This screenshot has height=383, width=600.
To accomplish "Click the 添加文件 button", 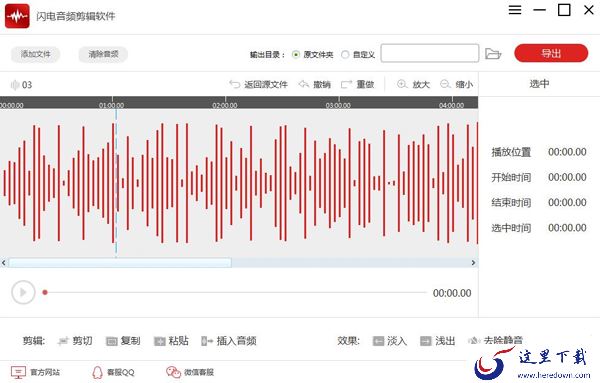I will pos(35,54).
